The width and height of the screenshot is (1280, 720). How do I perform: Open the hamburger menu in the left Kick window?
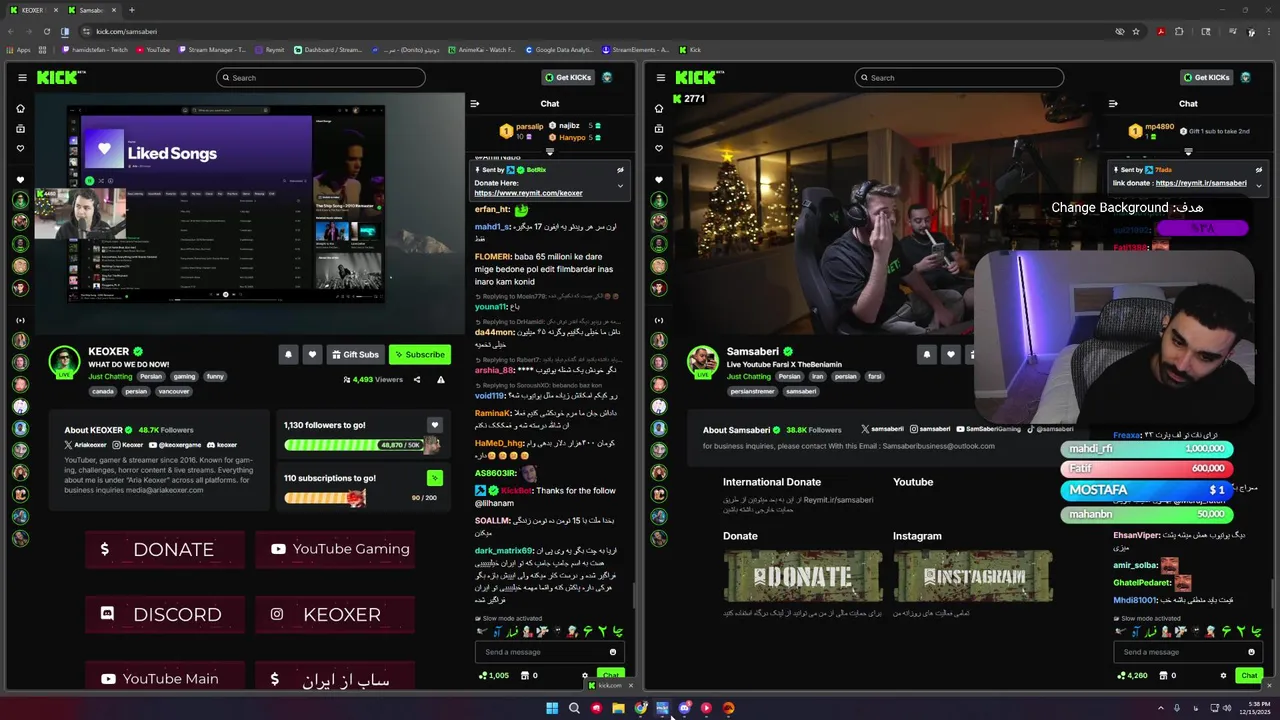22,78
